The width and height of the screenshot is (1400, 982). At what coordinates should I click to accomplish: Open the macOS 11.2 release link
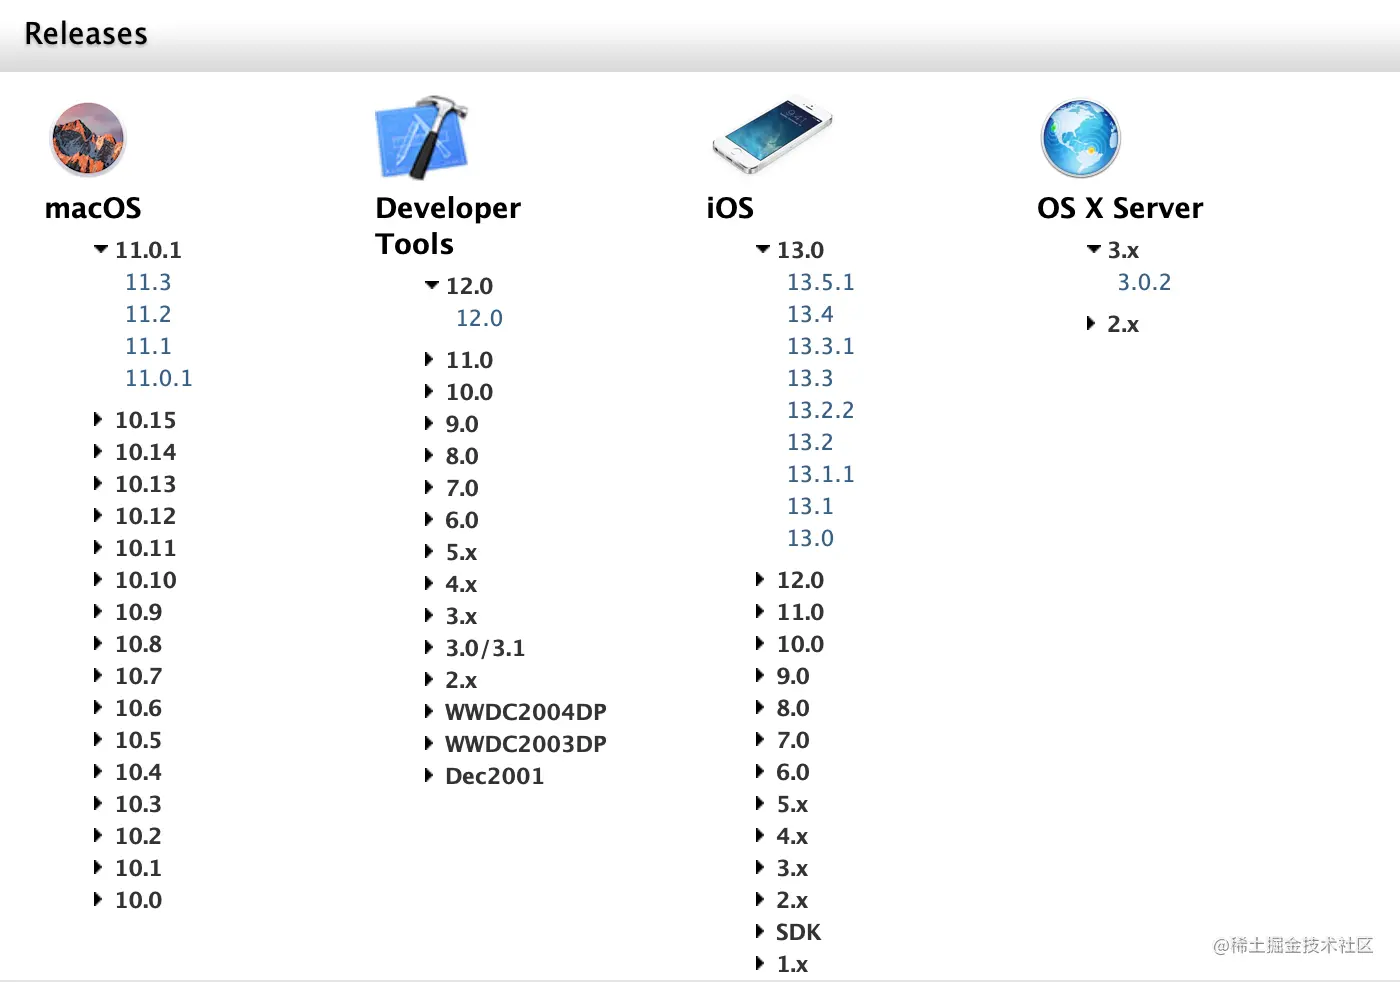click(148, 314)
